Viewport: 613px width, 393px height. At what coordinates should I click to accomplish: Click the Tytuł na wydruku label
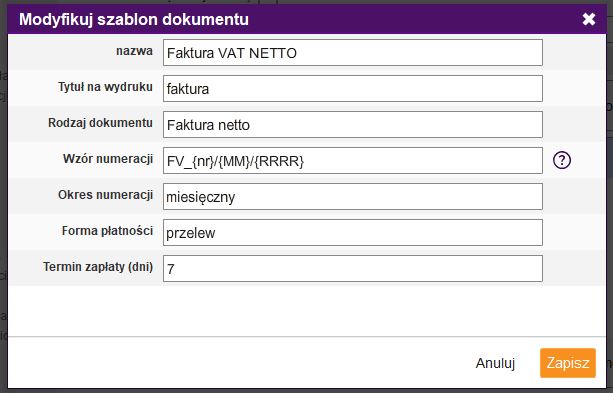(x=105, y=87)
